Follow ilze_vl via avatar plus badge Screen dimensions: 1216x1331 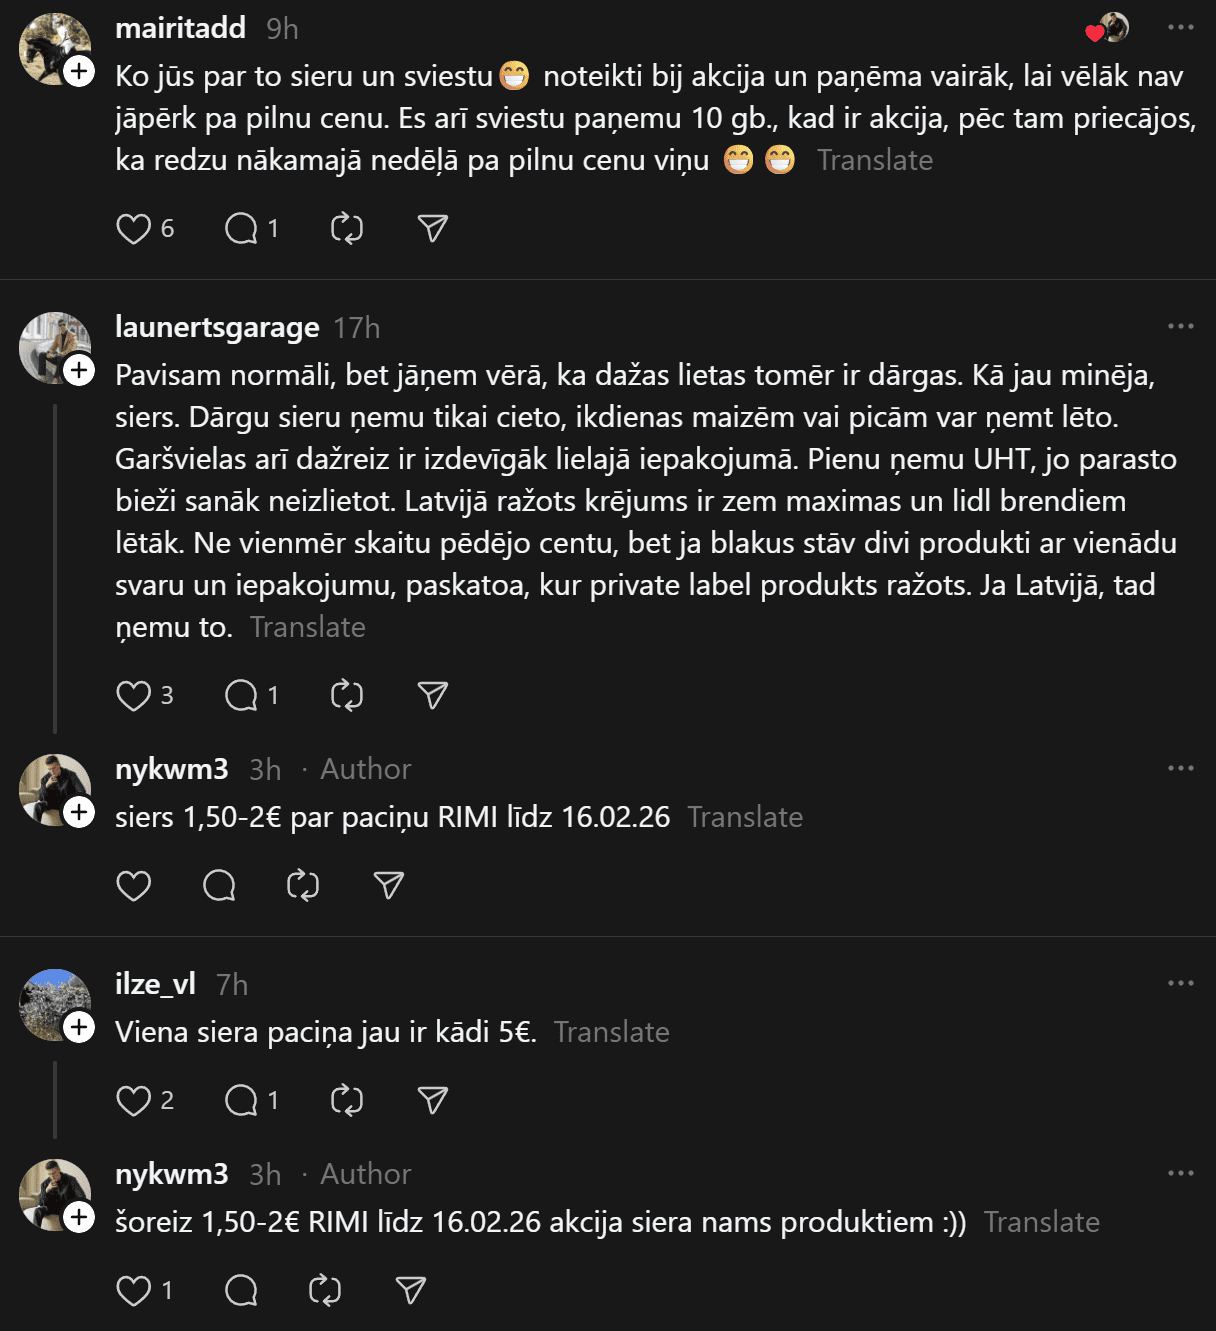click(79, 1027)
